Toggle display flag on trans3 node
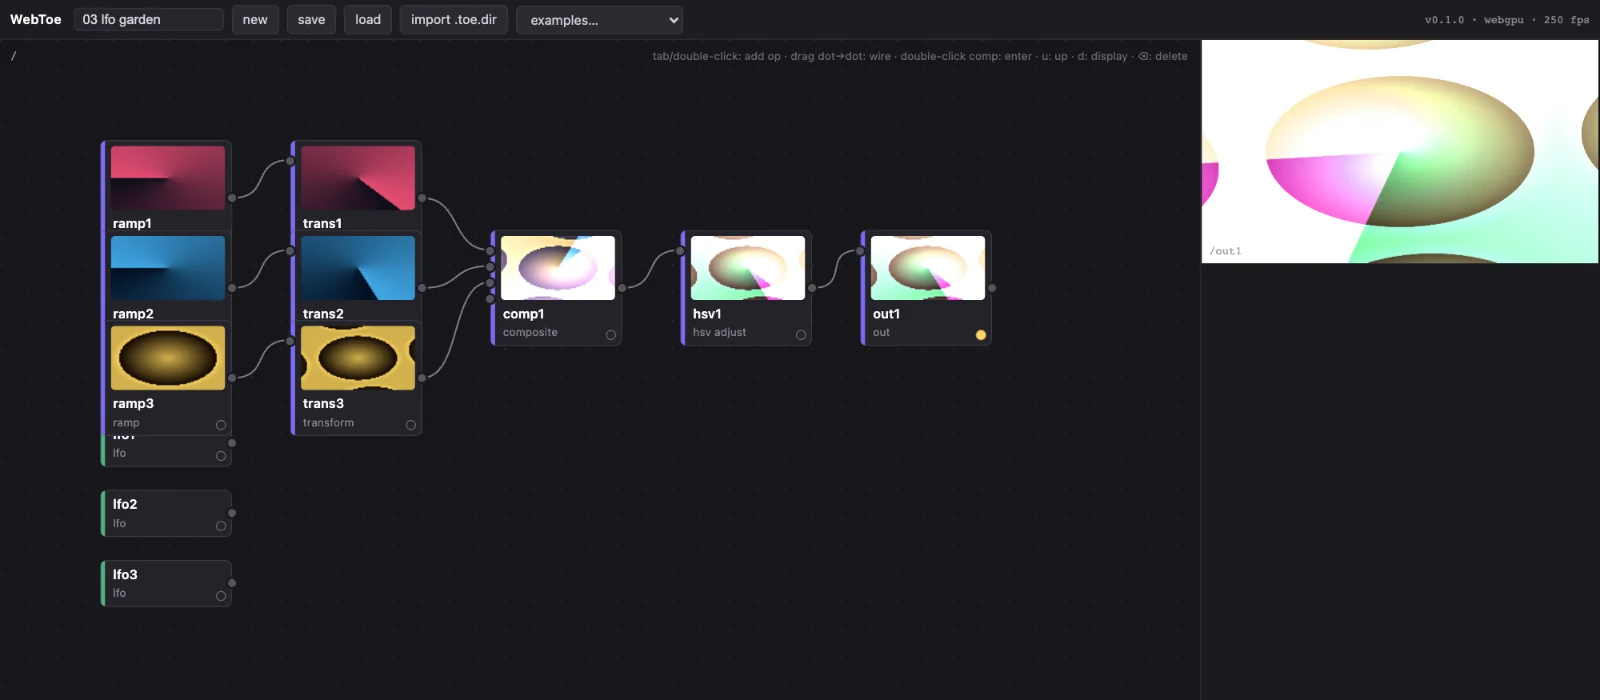1600x700 pixels. pos(411,425)
